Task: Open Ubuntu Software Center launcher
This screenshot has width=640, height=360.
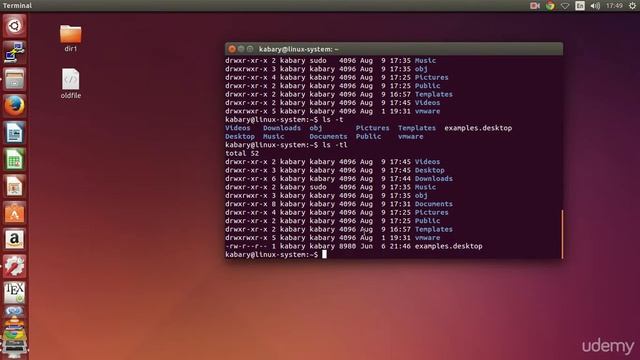Action: [14, 213]
